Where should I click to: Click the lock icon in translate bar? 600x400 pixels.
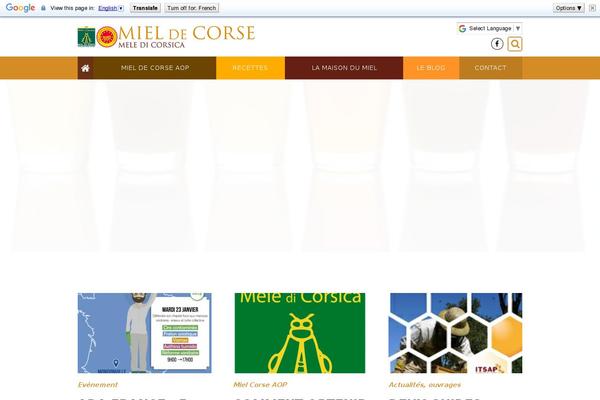click(x=43, y=8)
